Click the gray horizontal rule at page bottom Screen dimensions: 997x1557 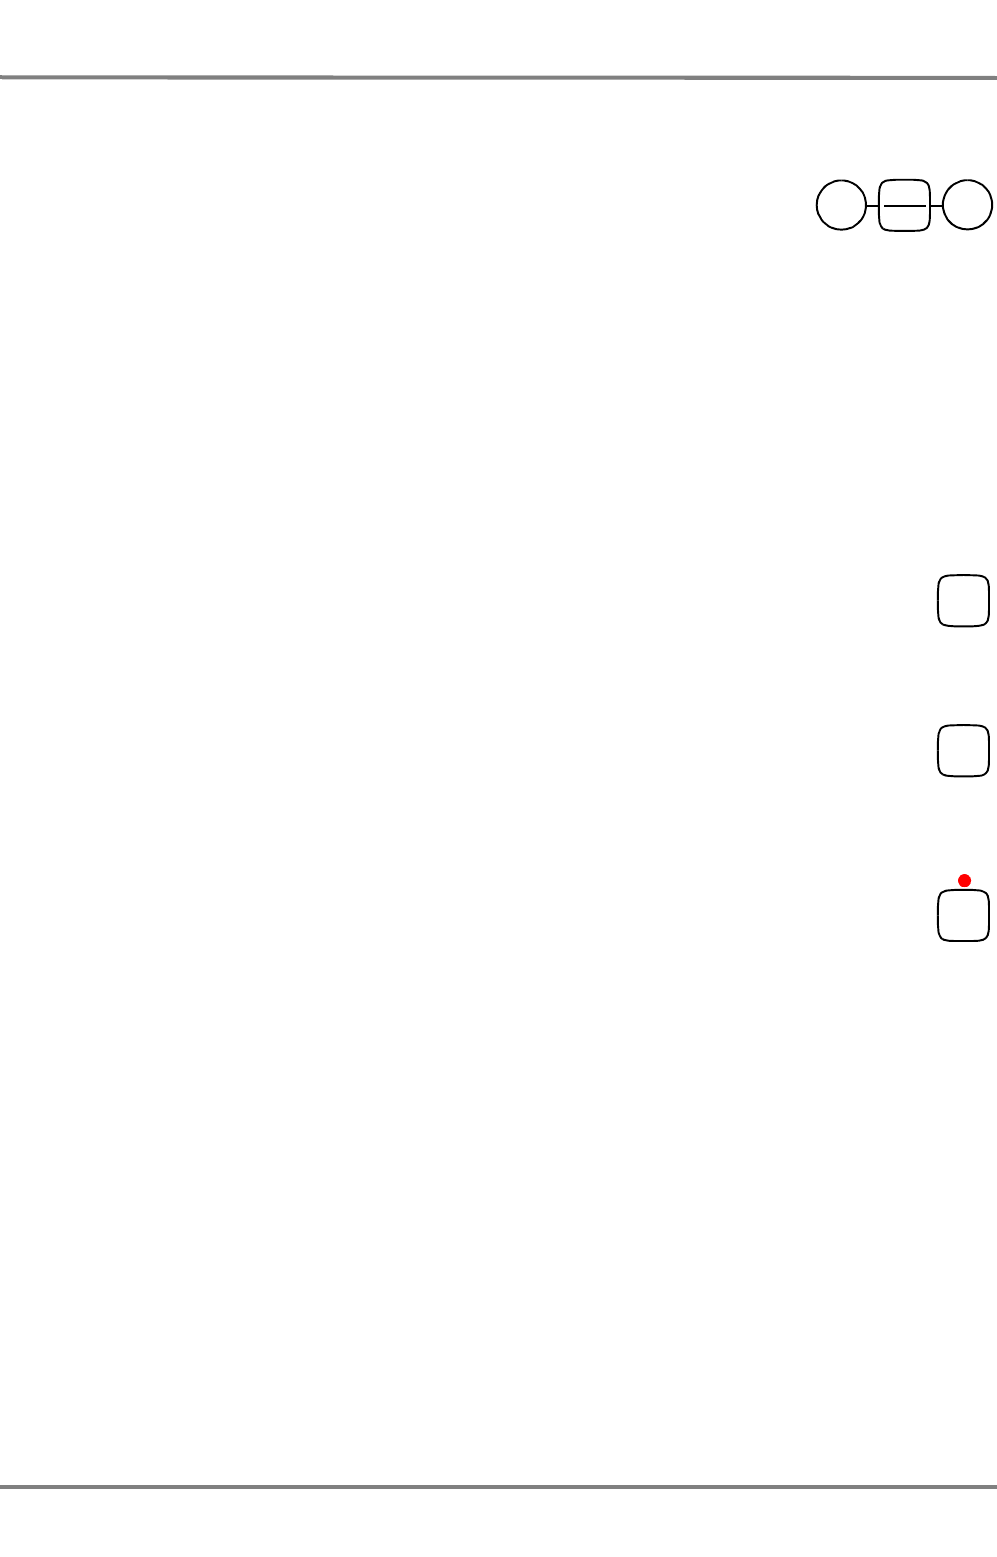click(x=498, y=1487)
